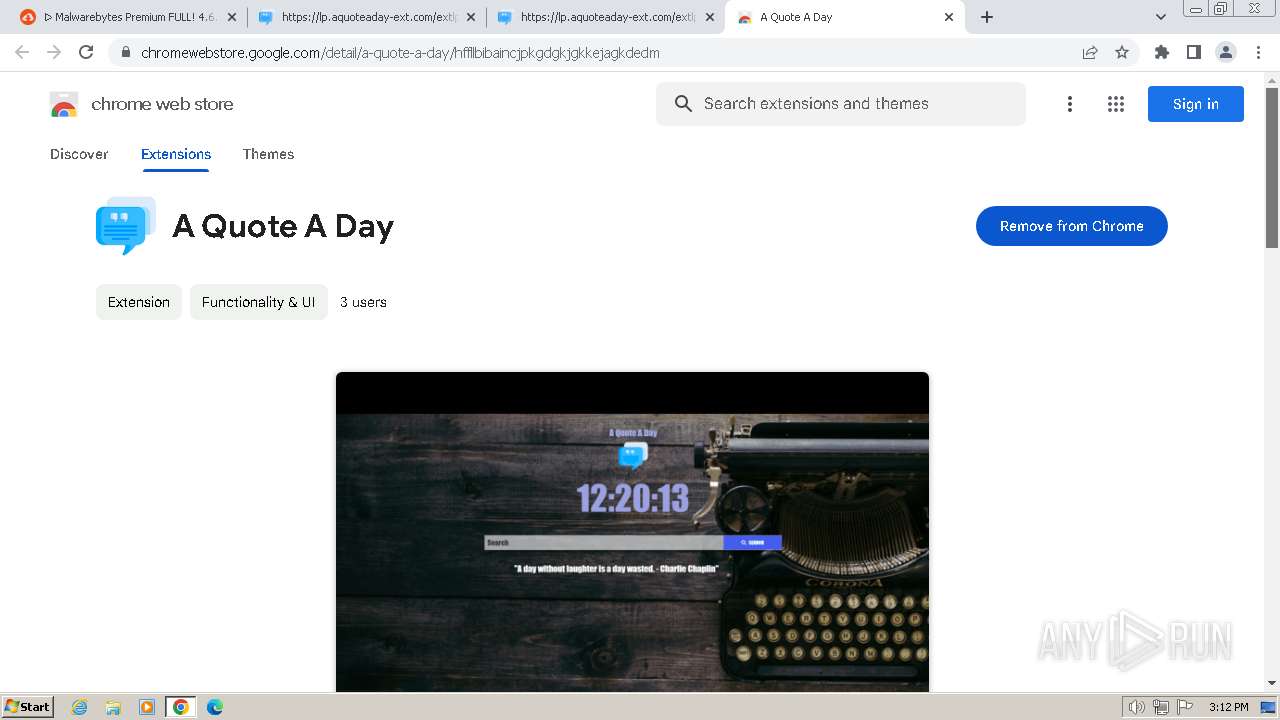Image resolution: width=1280 pixels, height=720 pixels.
Task: Open File Explorer from the taskbar
Action: click(113, 707)
